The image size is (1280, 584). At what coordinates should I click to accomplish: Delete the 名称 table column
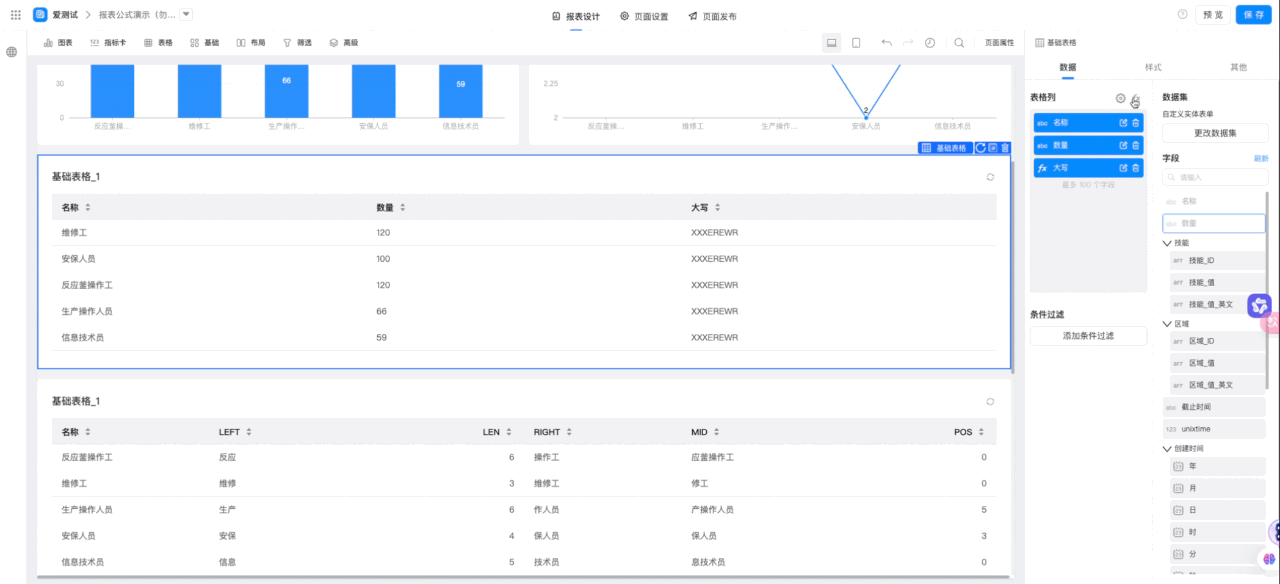1136,122
